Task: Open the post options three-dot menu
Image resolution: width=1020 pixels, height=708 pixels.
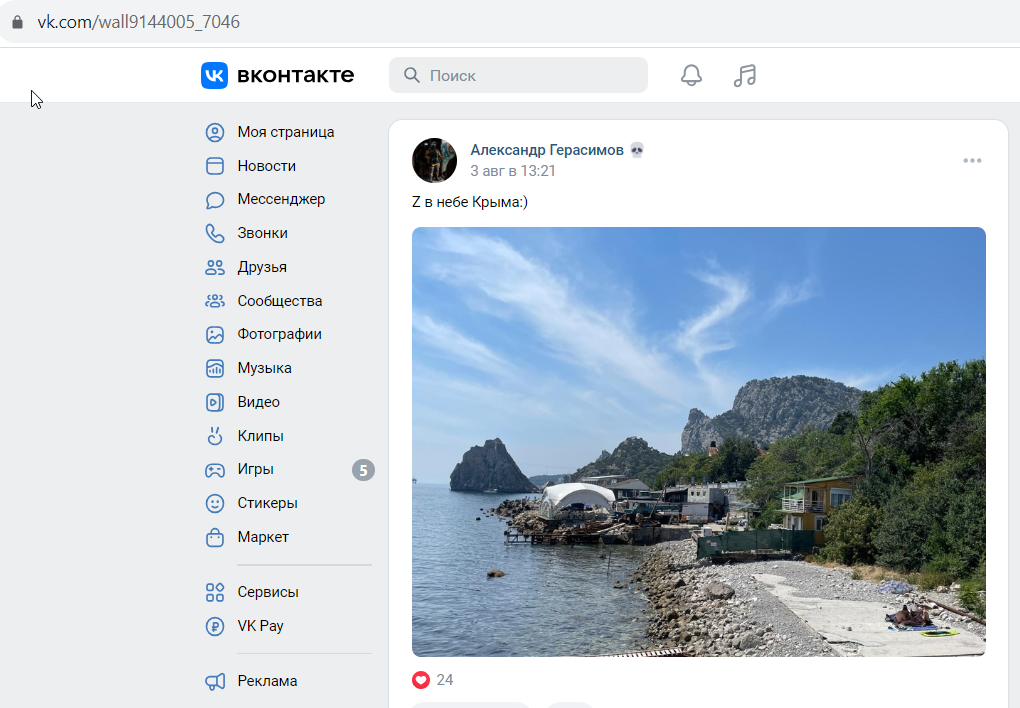Action: click(973, 161)
